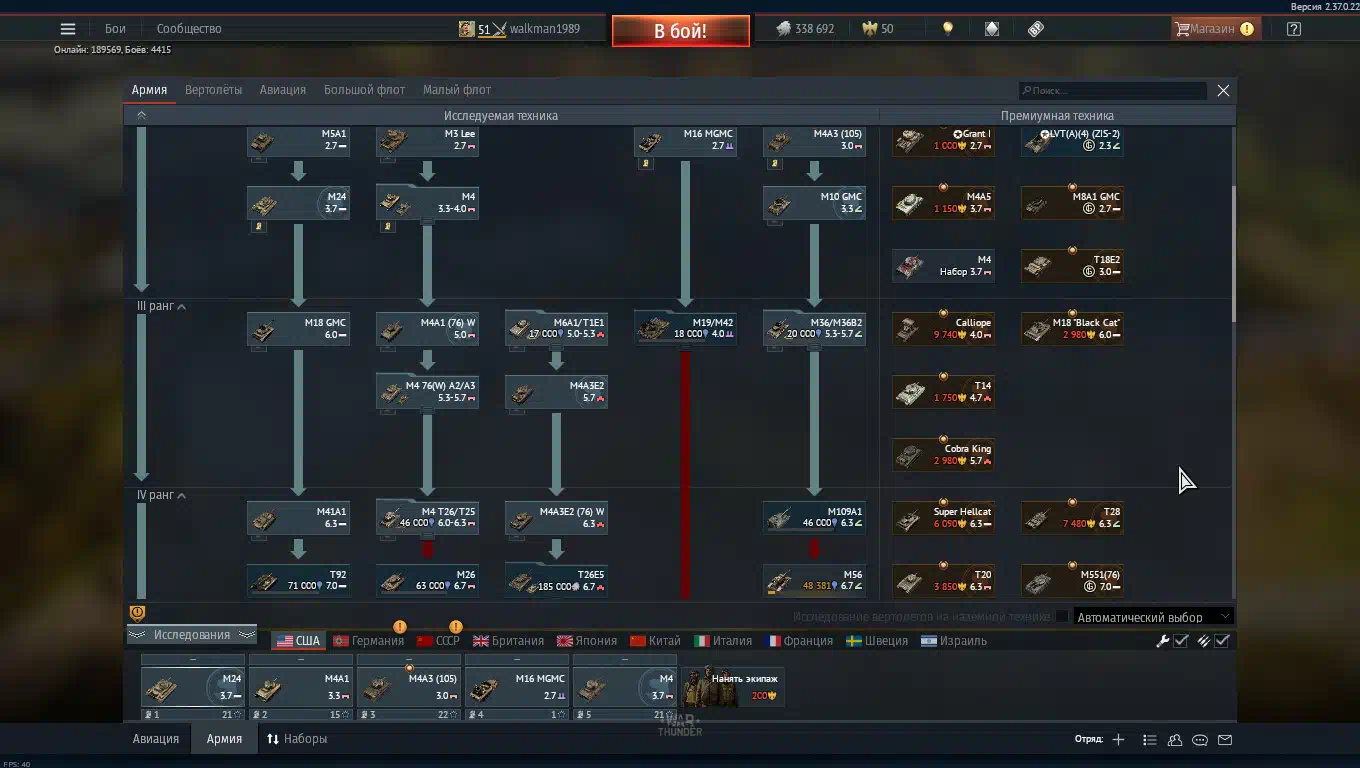Click the yellow shield alert icon
This screenshot has height=768, width=1360.
click(138, 613)
